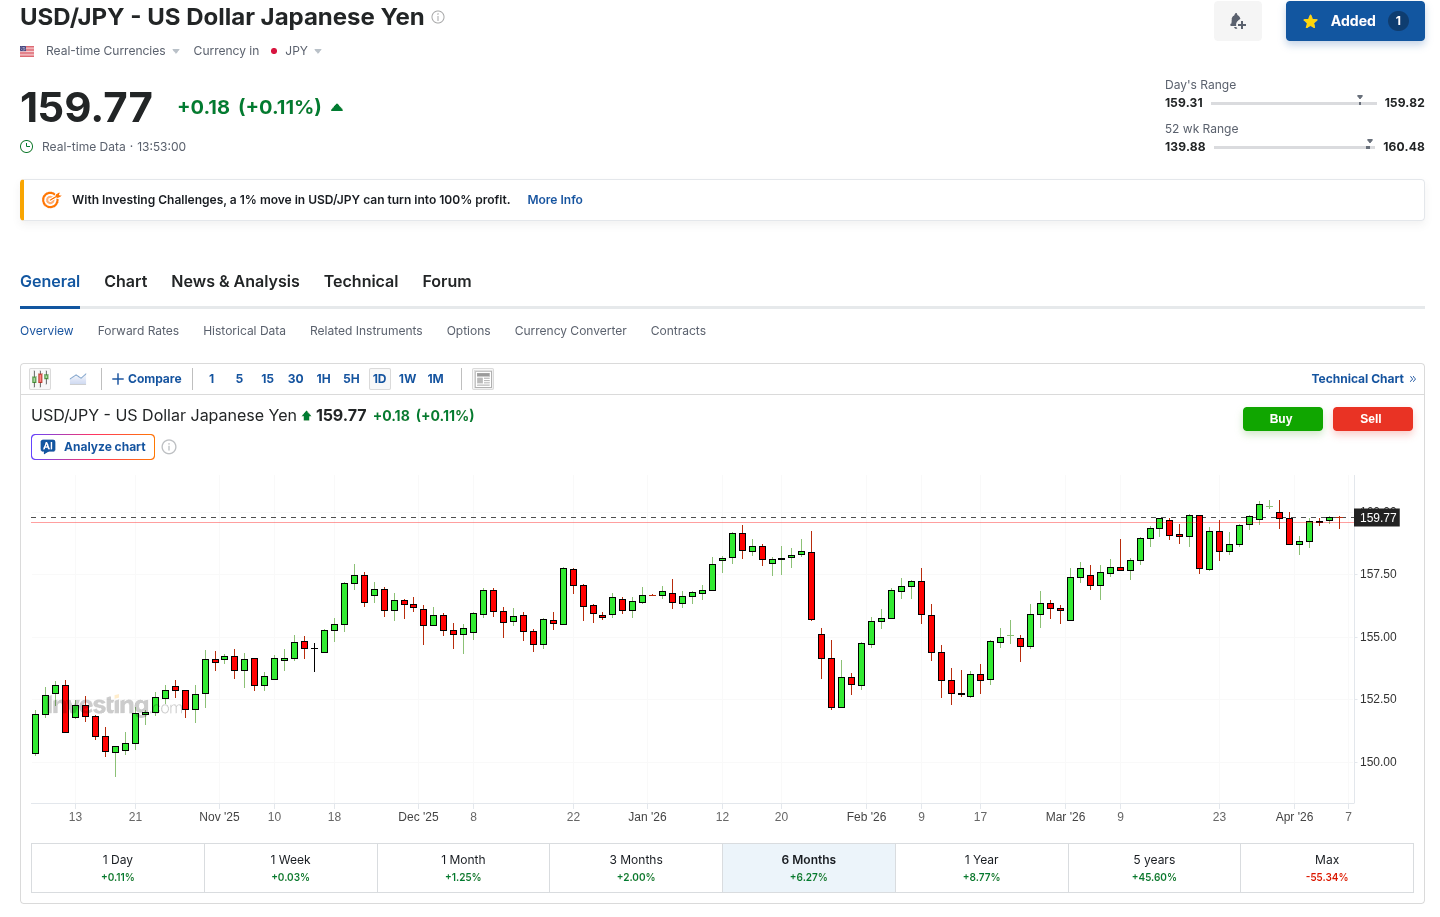Select the 1 Month range
The height and width of the screenshot is (917, 1440).
(464, 868)
